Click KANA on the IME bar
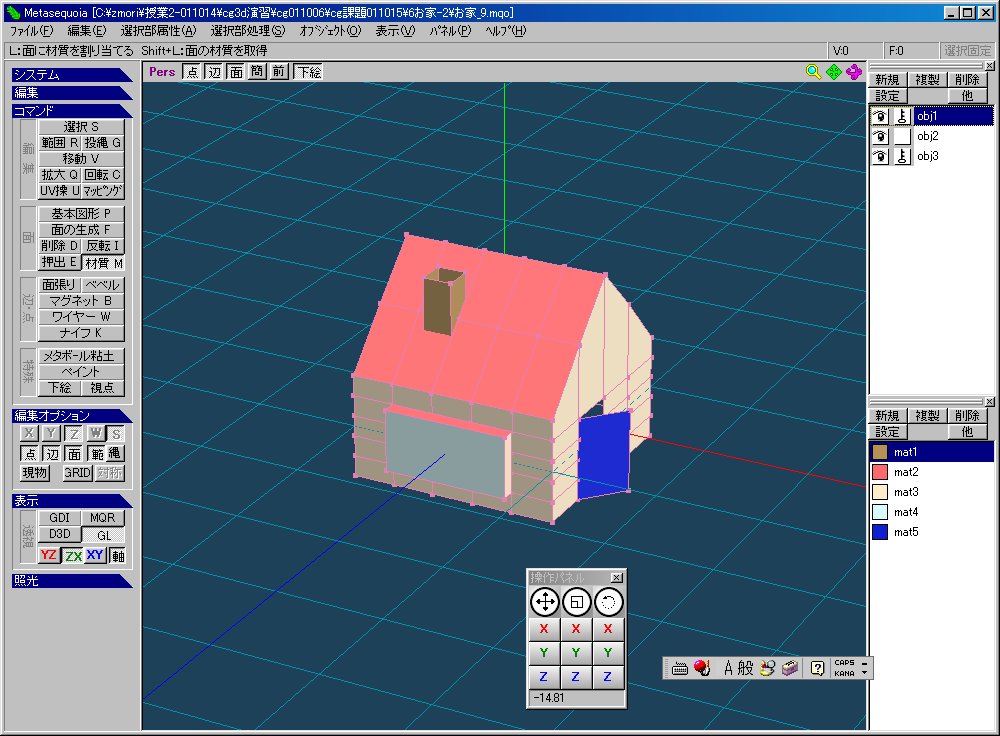 [x=844, y=673]
